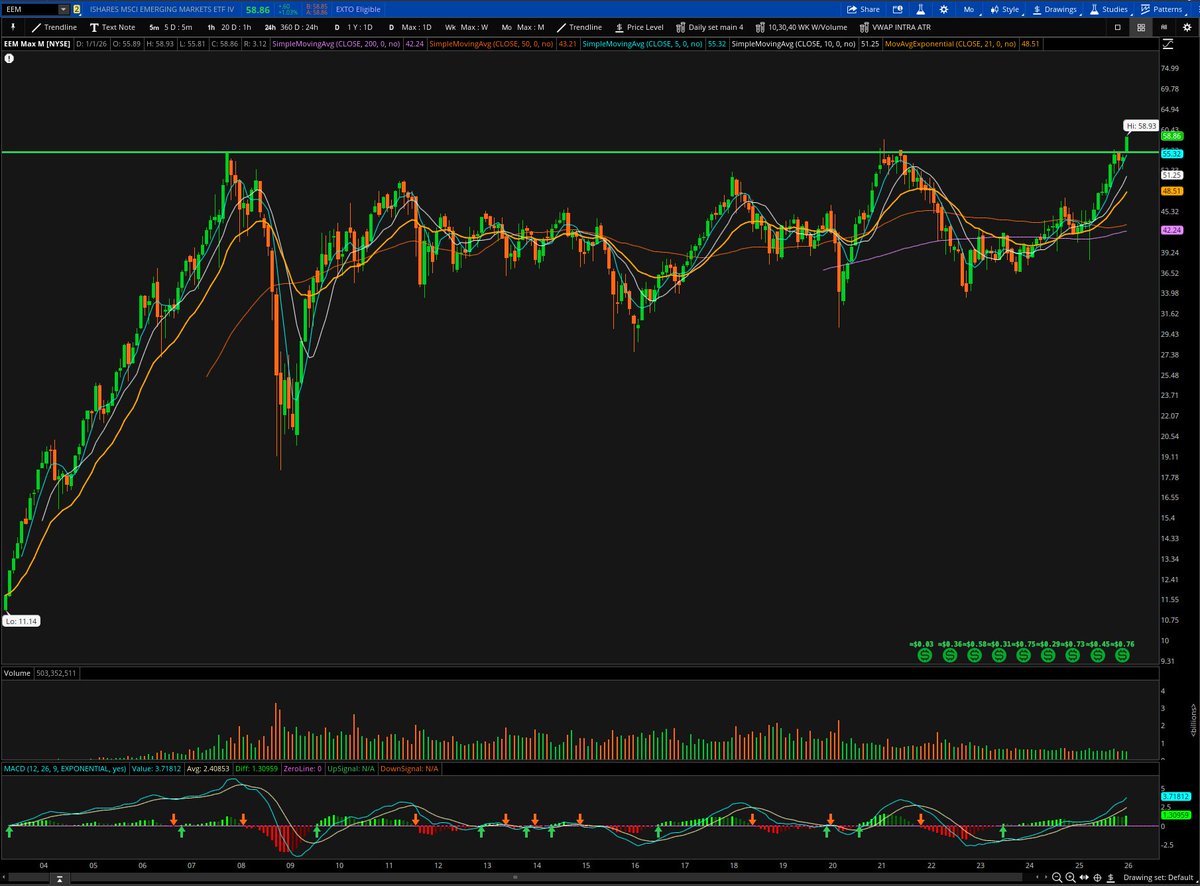The height and width of the screenshot is (886, 1200).
Task: Open the EEM symbol dropdown arrow
Action: 63,9
